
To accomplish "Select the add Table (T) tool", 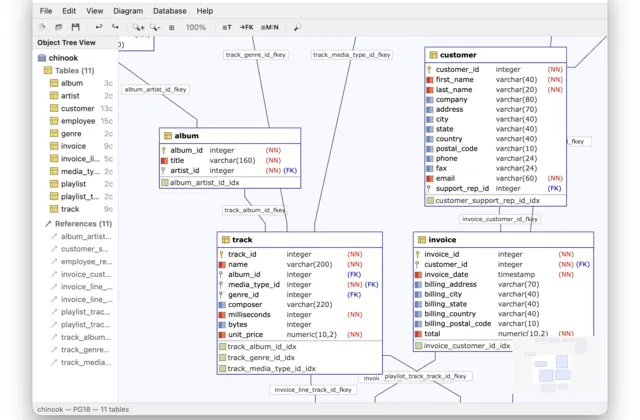I will pos(227,27).
